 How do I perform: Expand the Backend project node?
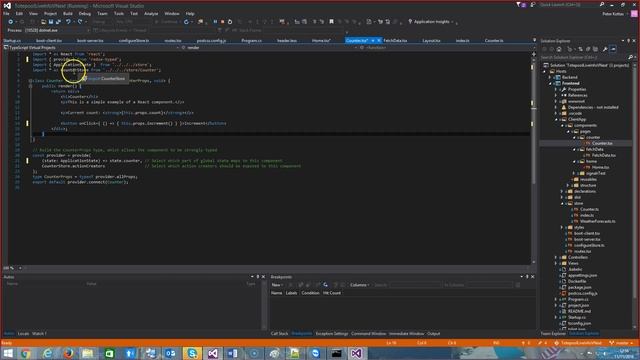pos(551,77)
